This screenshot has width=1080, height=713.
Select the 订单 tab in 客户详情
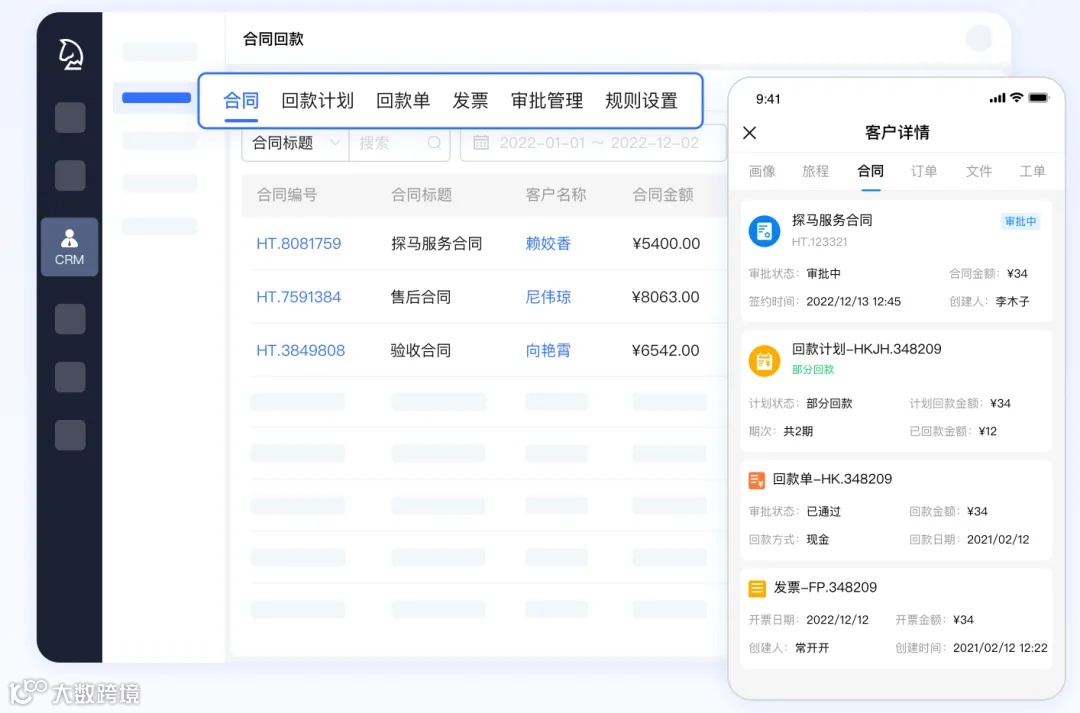[923, 171]
